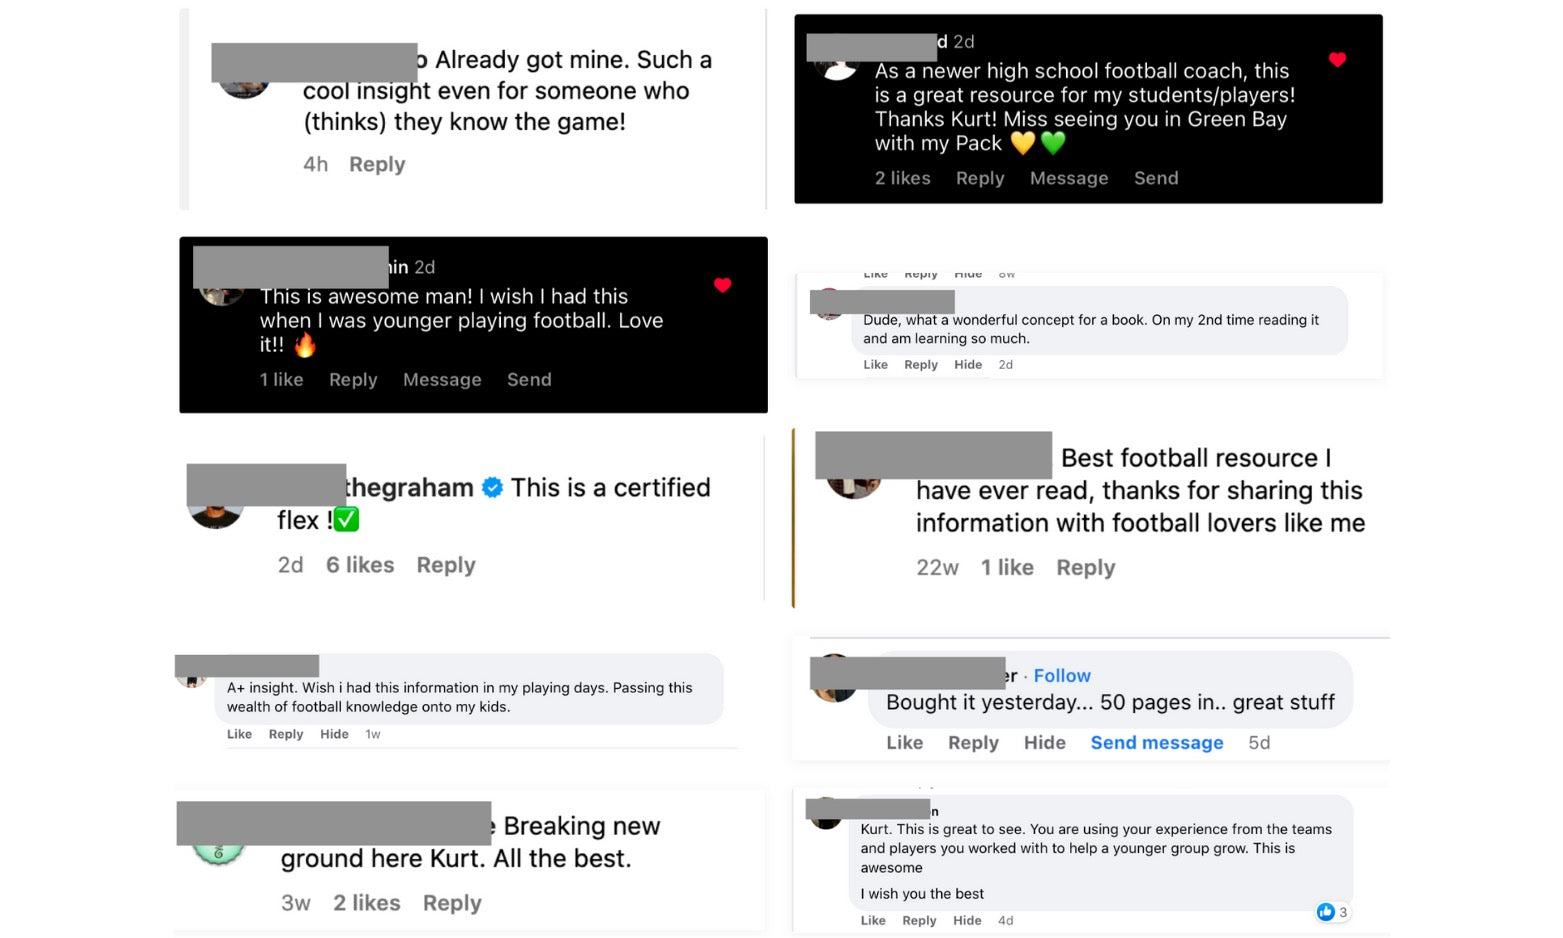Click Message under the football coach comment
This screenshot has width=1563, height=938.
click(1069, 178)
